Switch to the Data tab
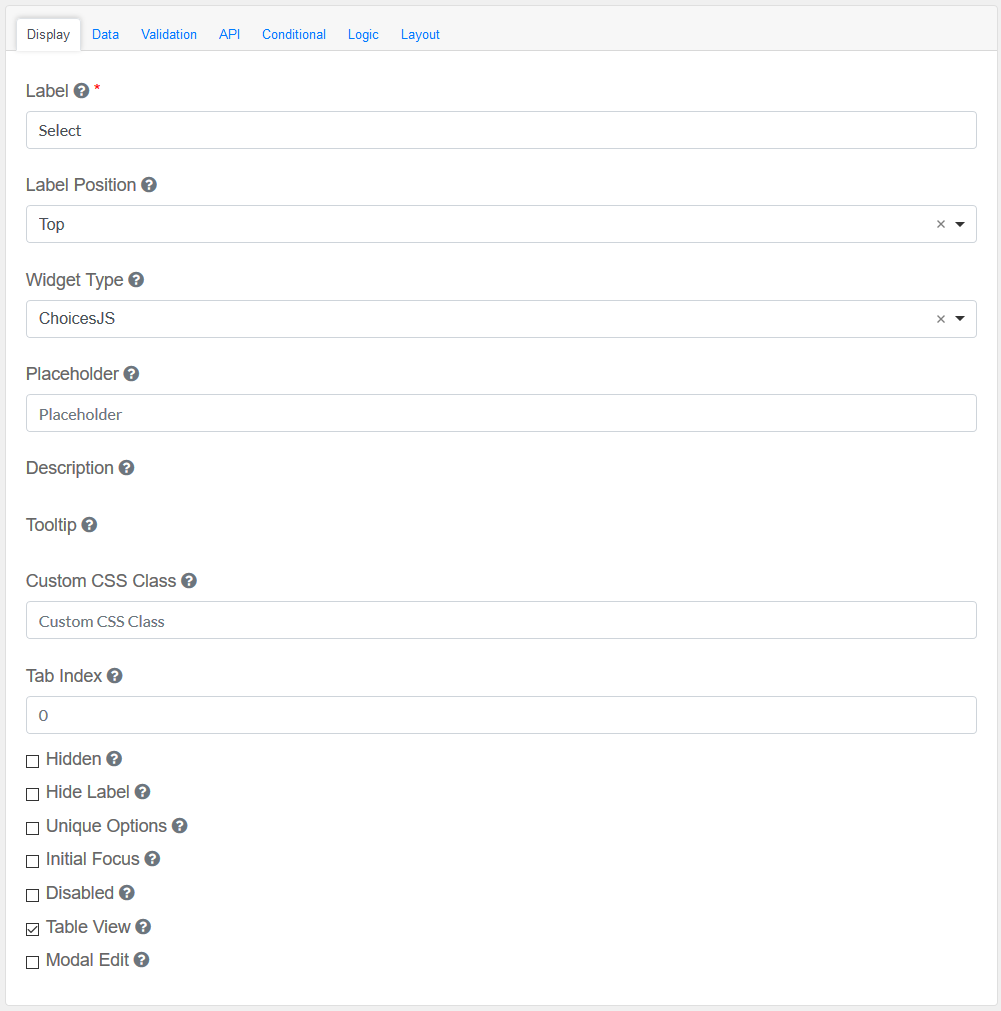This screenshot has height=1011, width=1001. pos(105,34)
